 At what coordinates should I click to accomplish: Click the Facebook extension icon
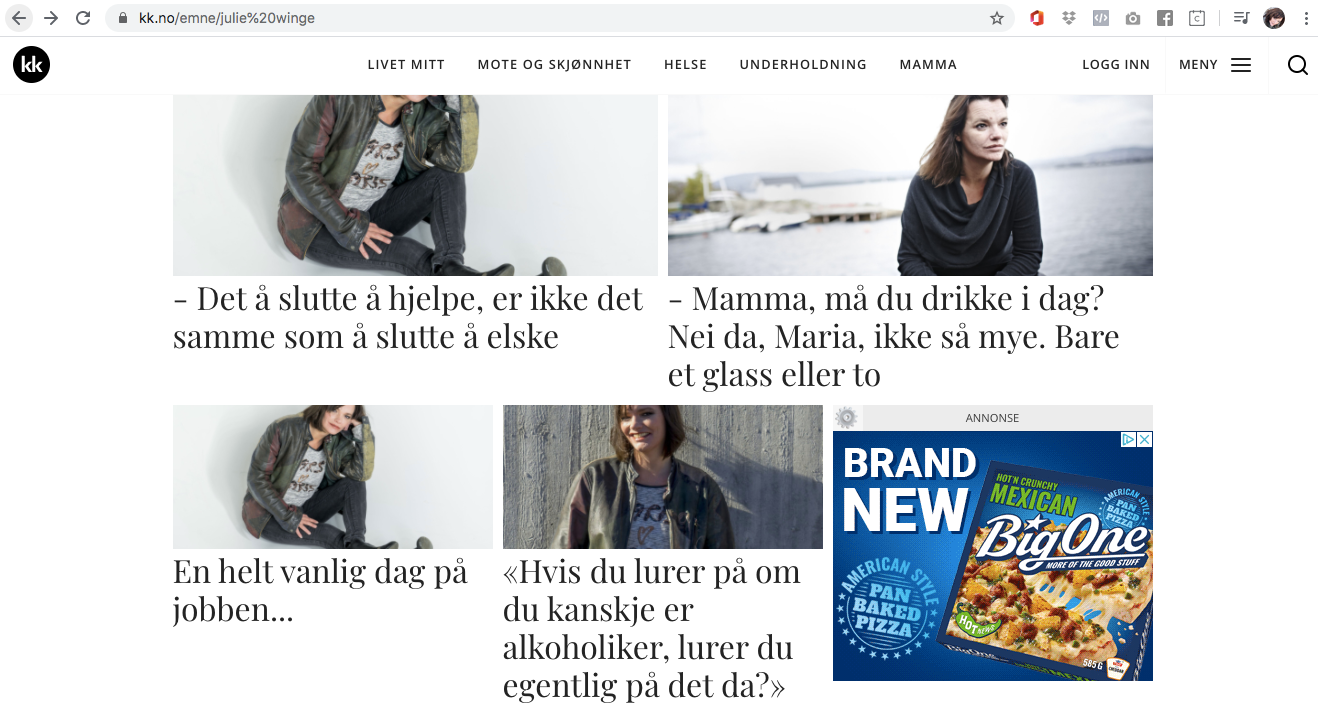click(1164, 18)
